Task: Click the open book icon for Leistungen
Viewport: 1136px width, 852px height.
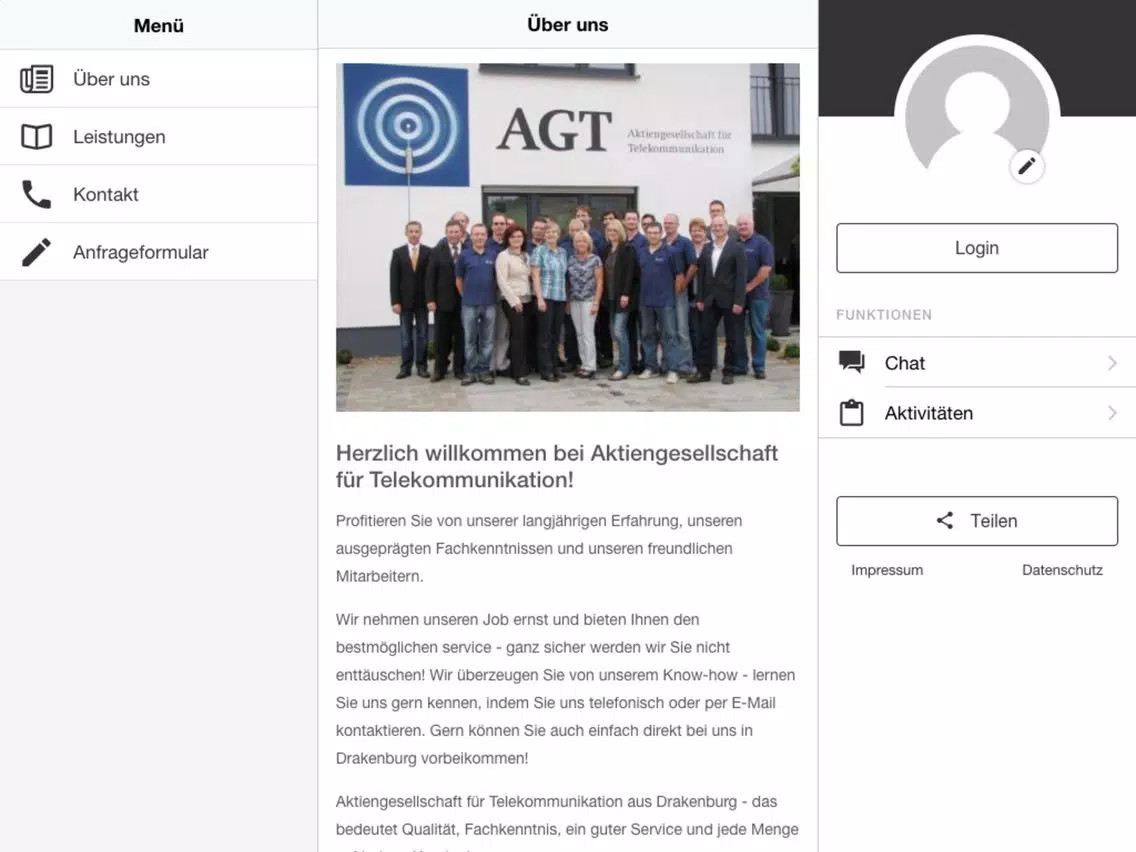Action: 36,137
